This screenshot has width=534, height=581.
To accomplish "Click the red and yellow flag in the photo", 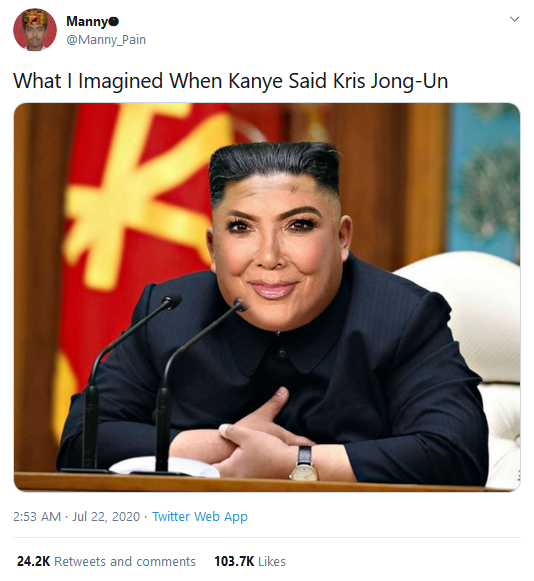I will coord(141,237).
